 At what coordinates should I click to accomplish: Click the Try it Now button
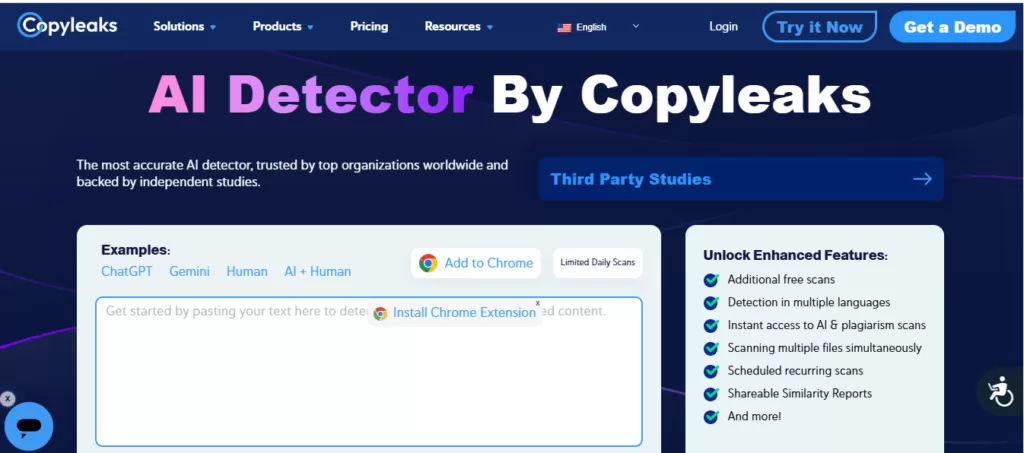820,27
